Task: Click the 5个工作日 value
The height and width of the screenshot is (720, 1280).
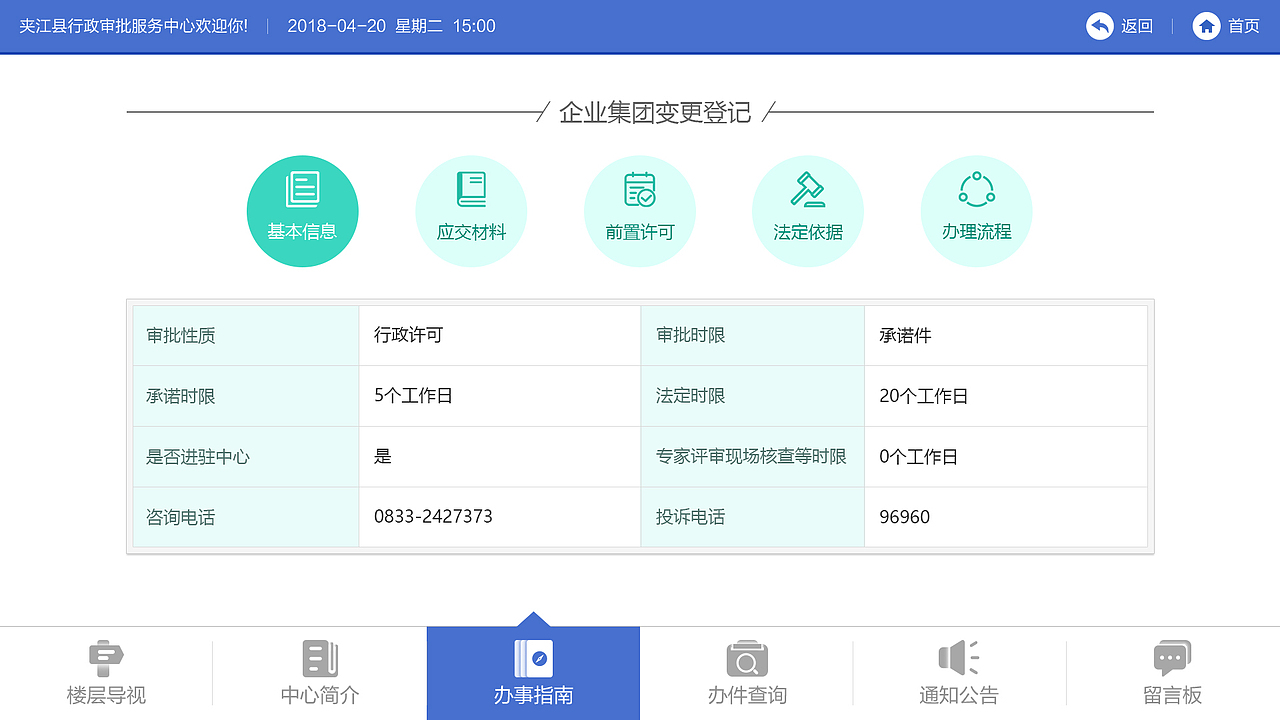Action: (x=413, y=396)
